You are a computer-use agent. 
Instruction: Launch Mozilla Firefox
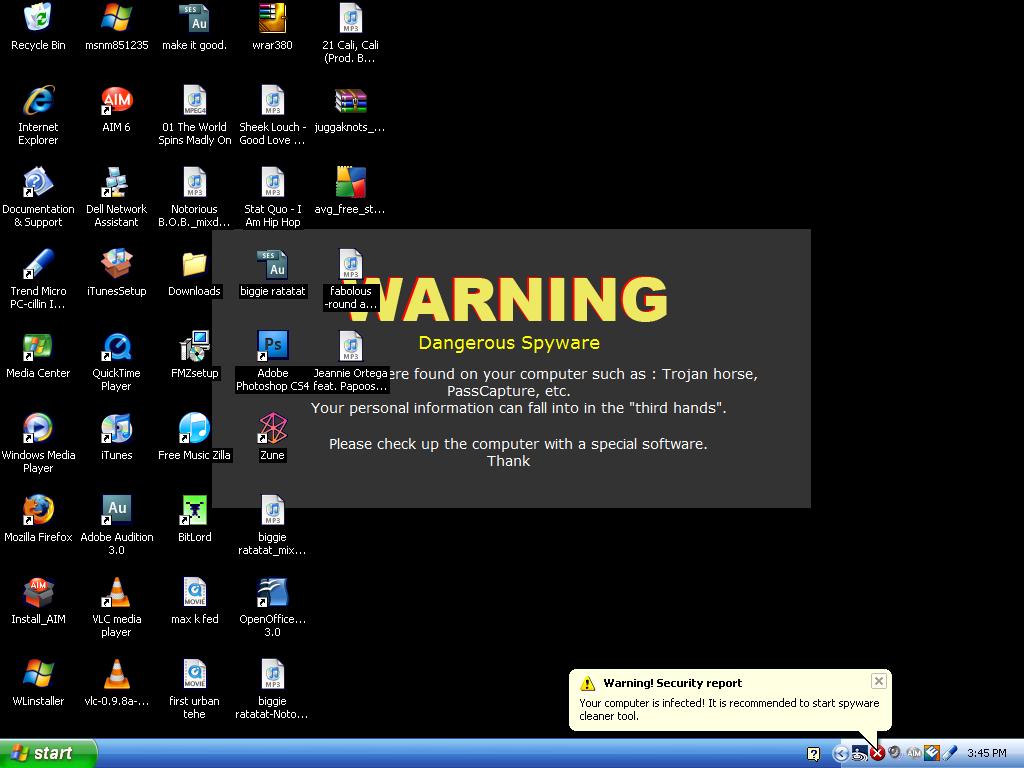pyautogui.click(x=38, y=510)
